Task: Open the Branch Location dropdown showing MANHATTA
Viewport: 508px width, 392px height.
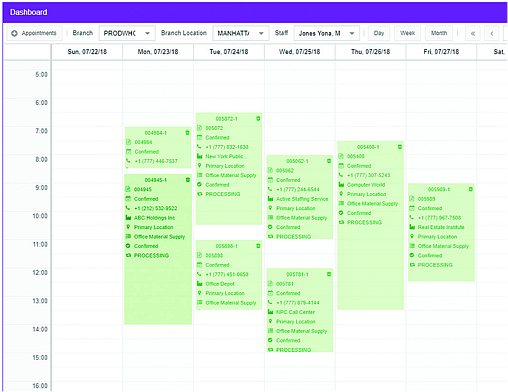Action: pyautogui.click(x=241, y=33)
